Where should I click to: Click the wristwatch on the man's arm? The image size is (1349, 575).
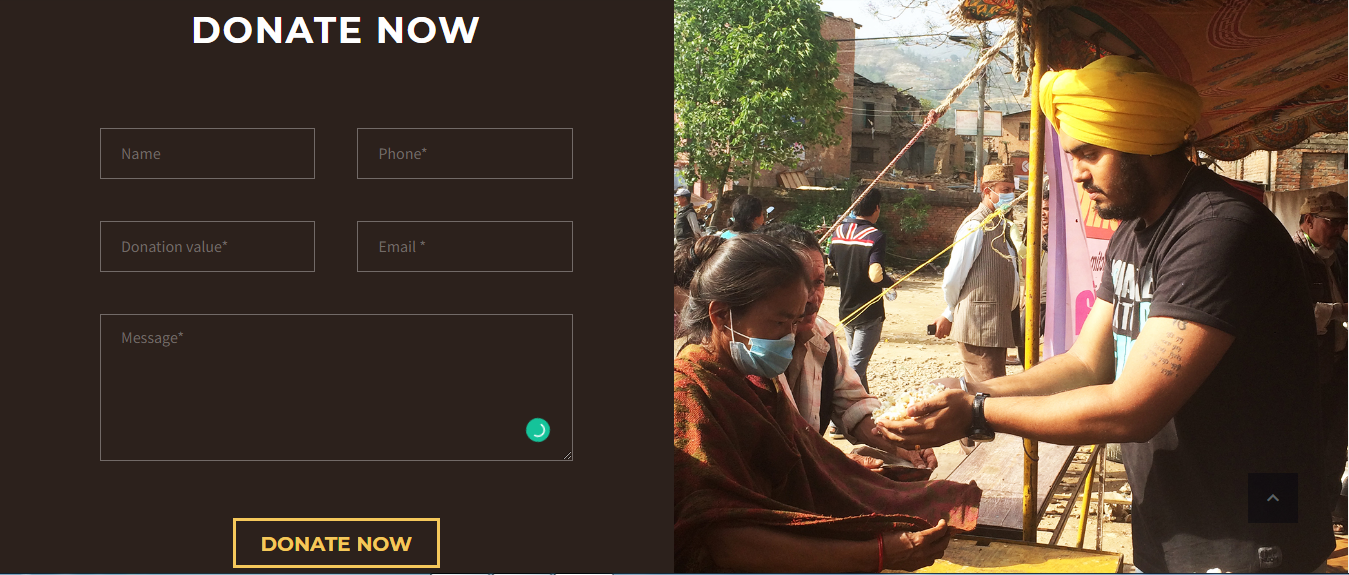click(x=980, y=417)
